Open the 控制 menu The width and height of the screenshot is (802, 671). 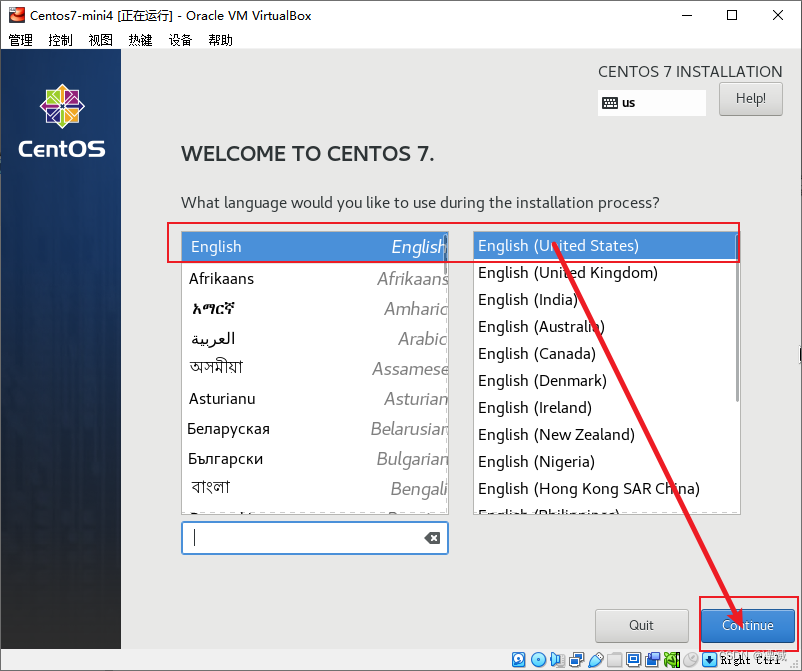click(x=60, y=40)
